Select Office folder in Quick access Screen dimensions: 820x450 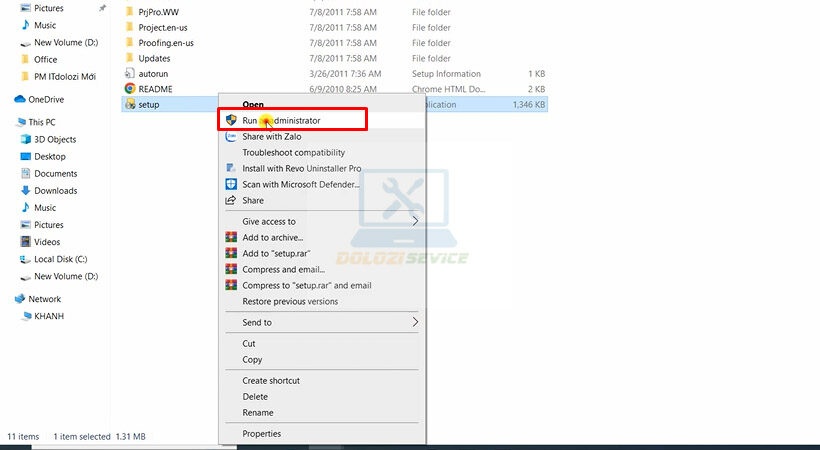tap(45, 59)
